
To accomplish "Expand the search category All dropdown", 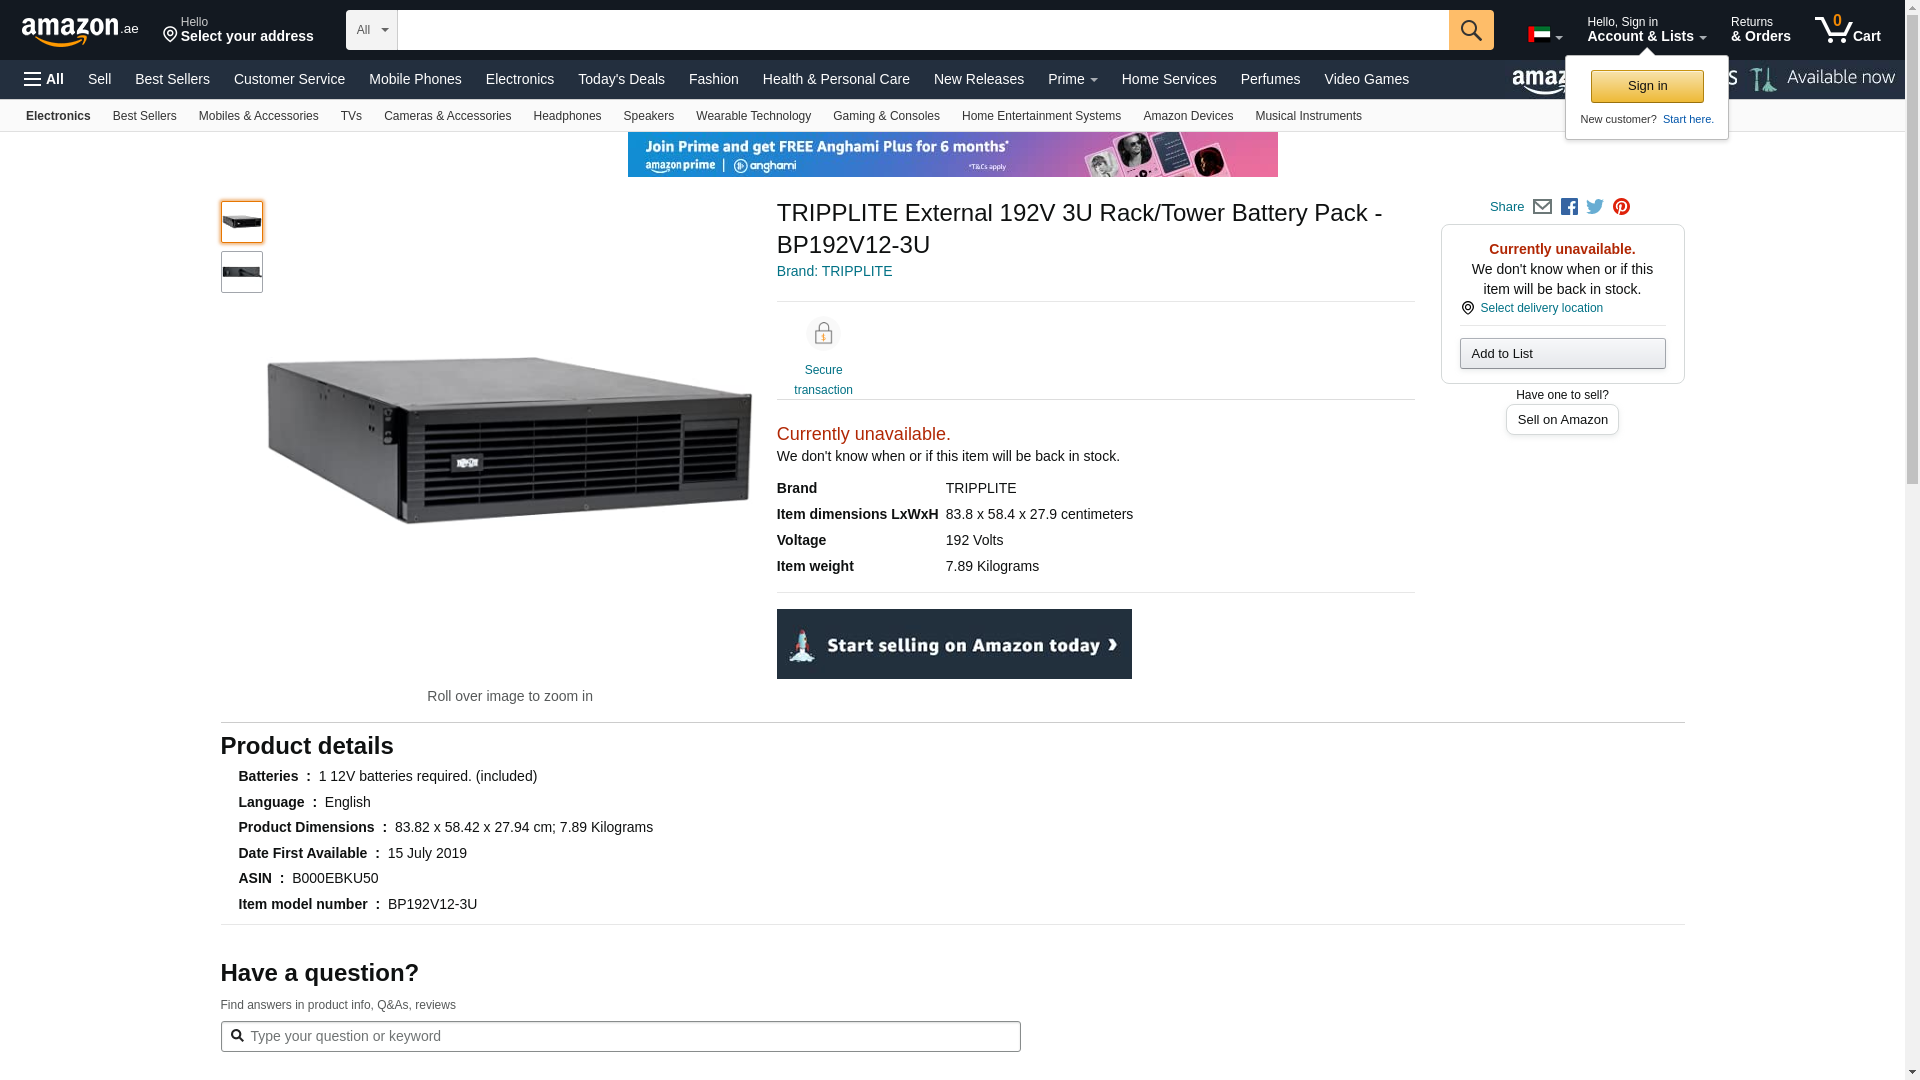I will coord(371,30).
